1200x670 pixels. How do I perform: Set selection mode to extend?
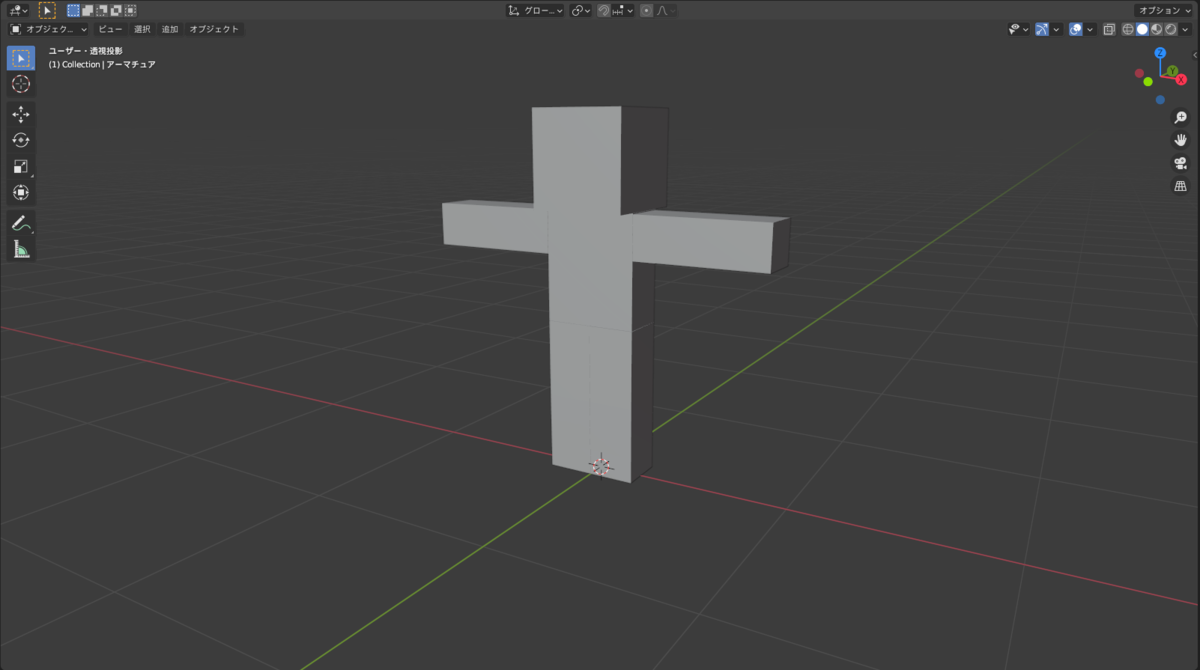coord(88,10)
